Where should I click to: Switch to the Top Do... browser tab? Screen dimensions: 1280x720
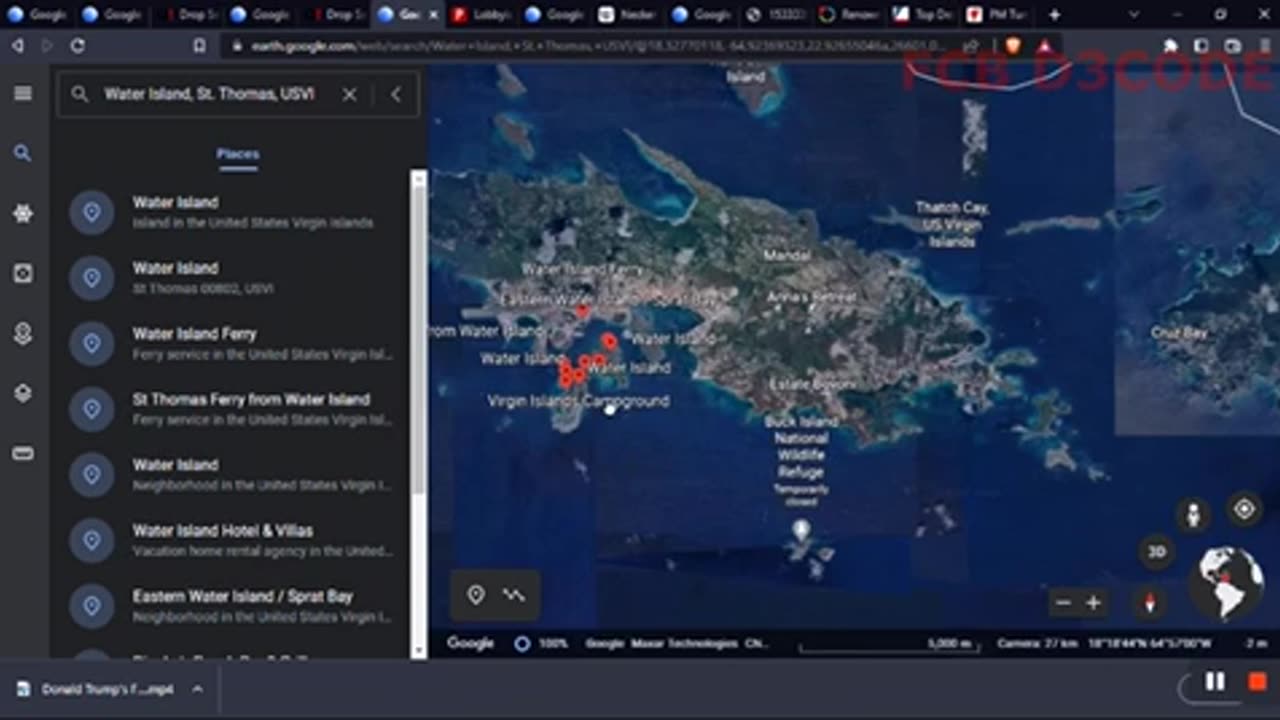(x=923, y=15)
